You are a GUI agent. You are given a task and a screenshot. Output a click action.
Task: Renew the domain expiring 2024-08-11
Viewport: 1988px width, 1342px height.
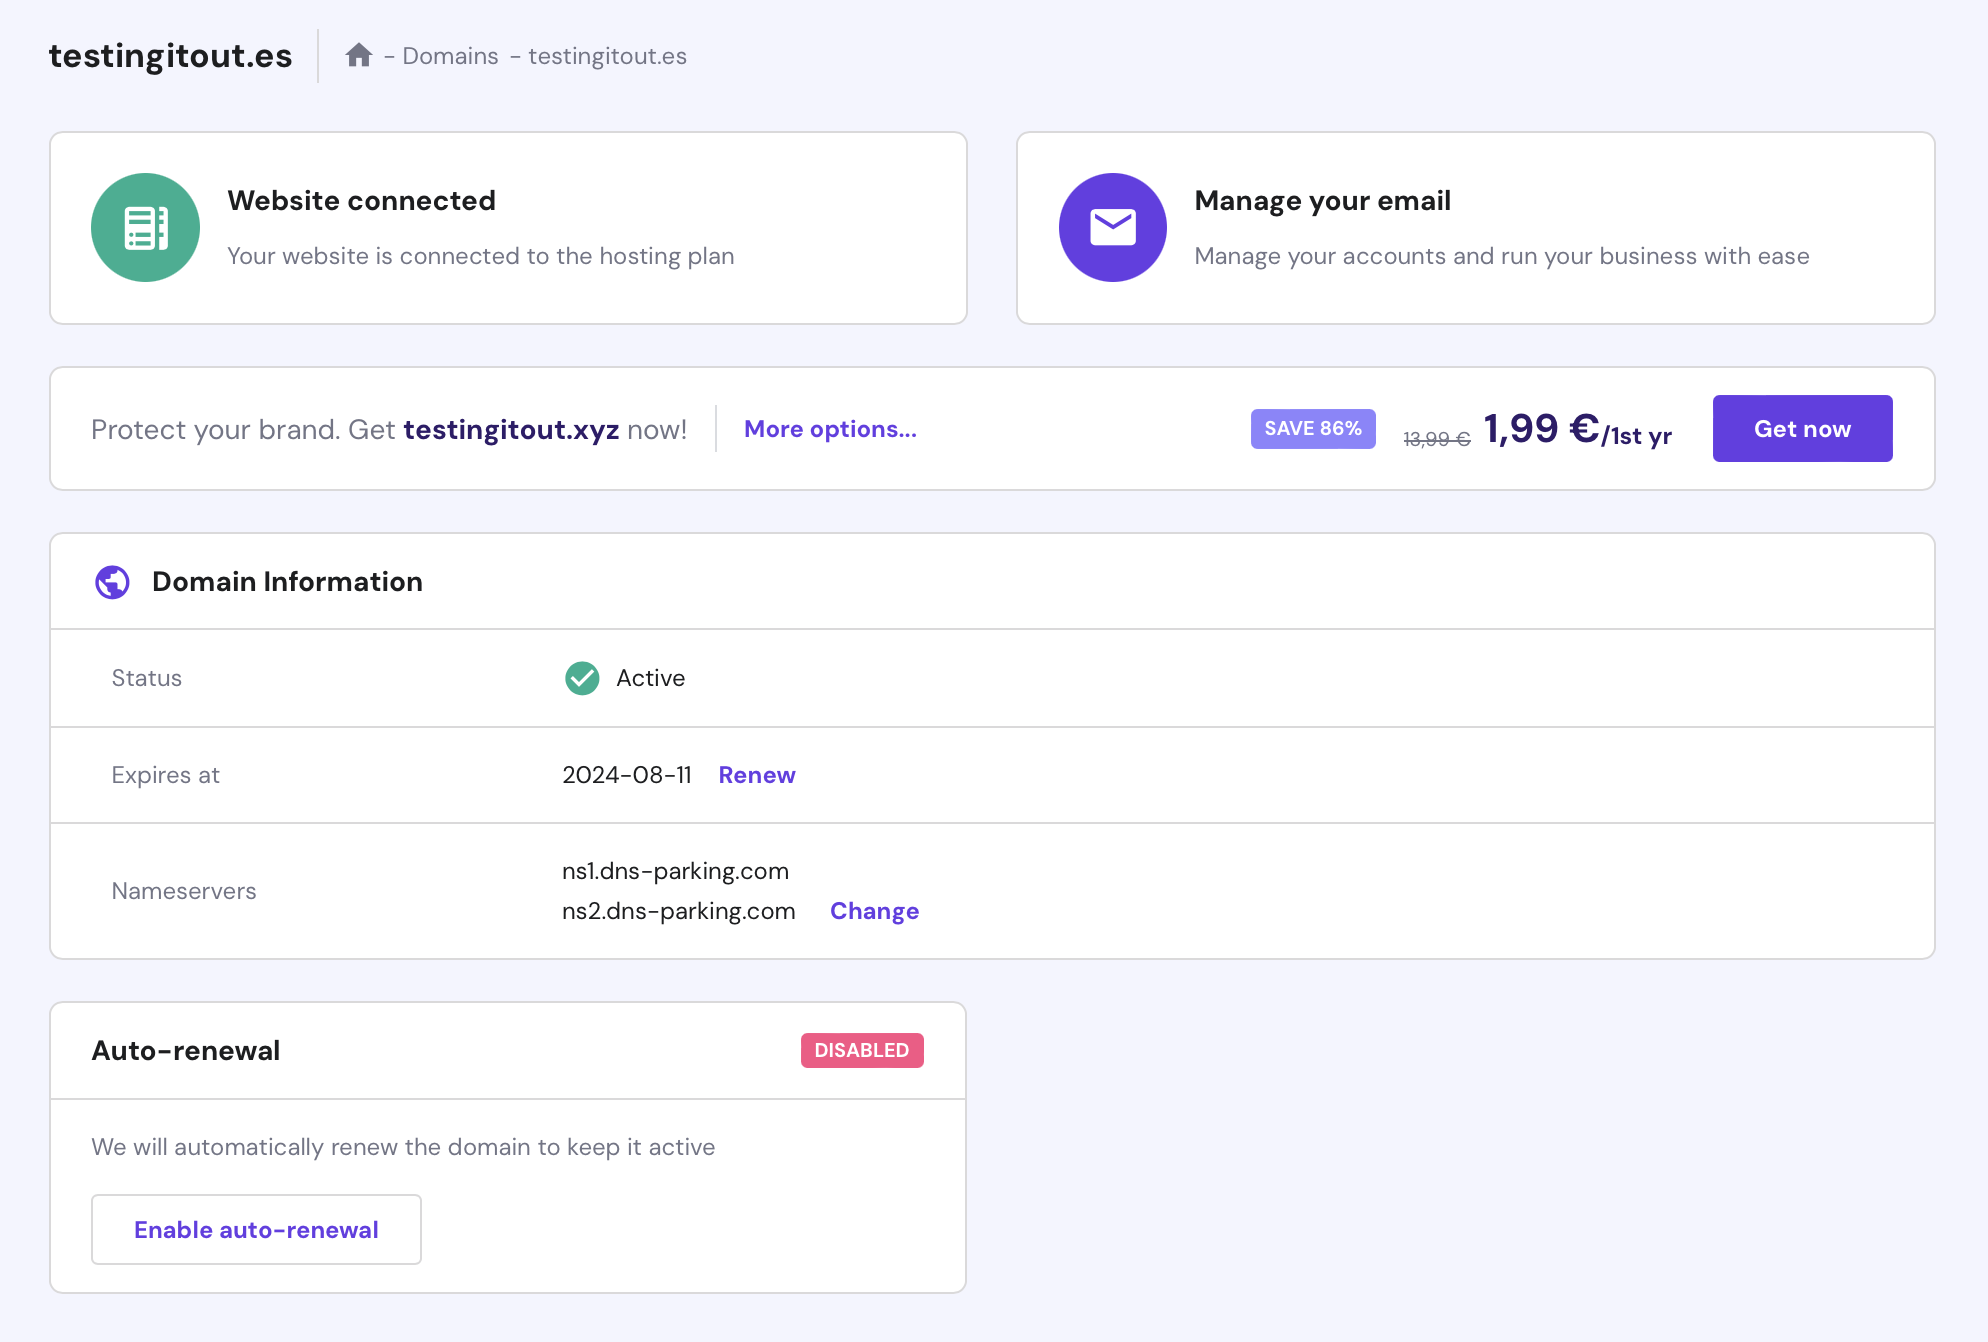tap(756, 775)
